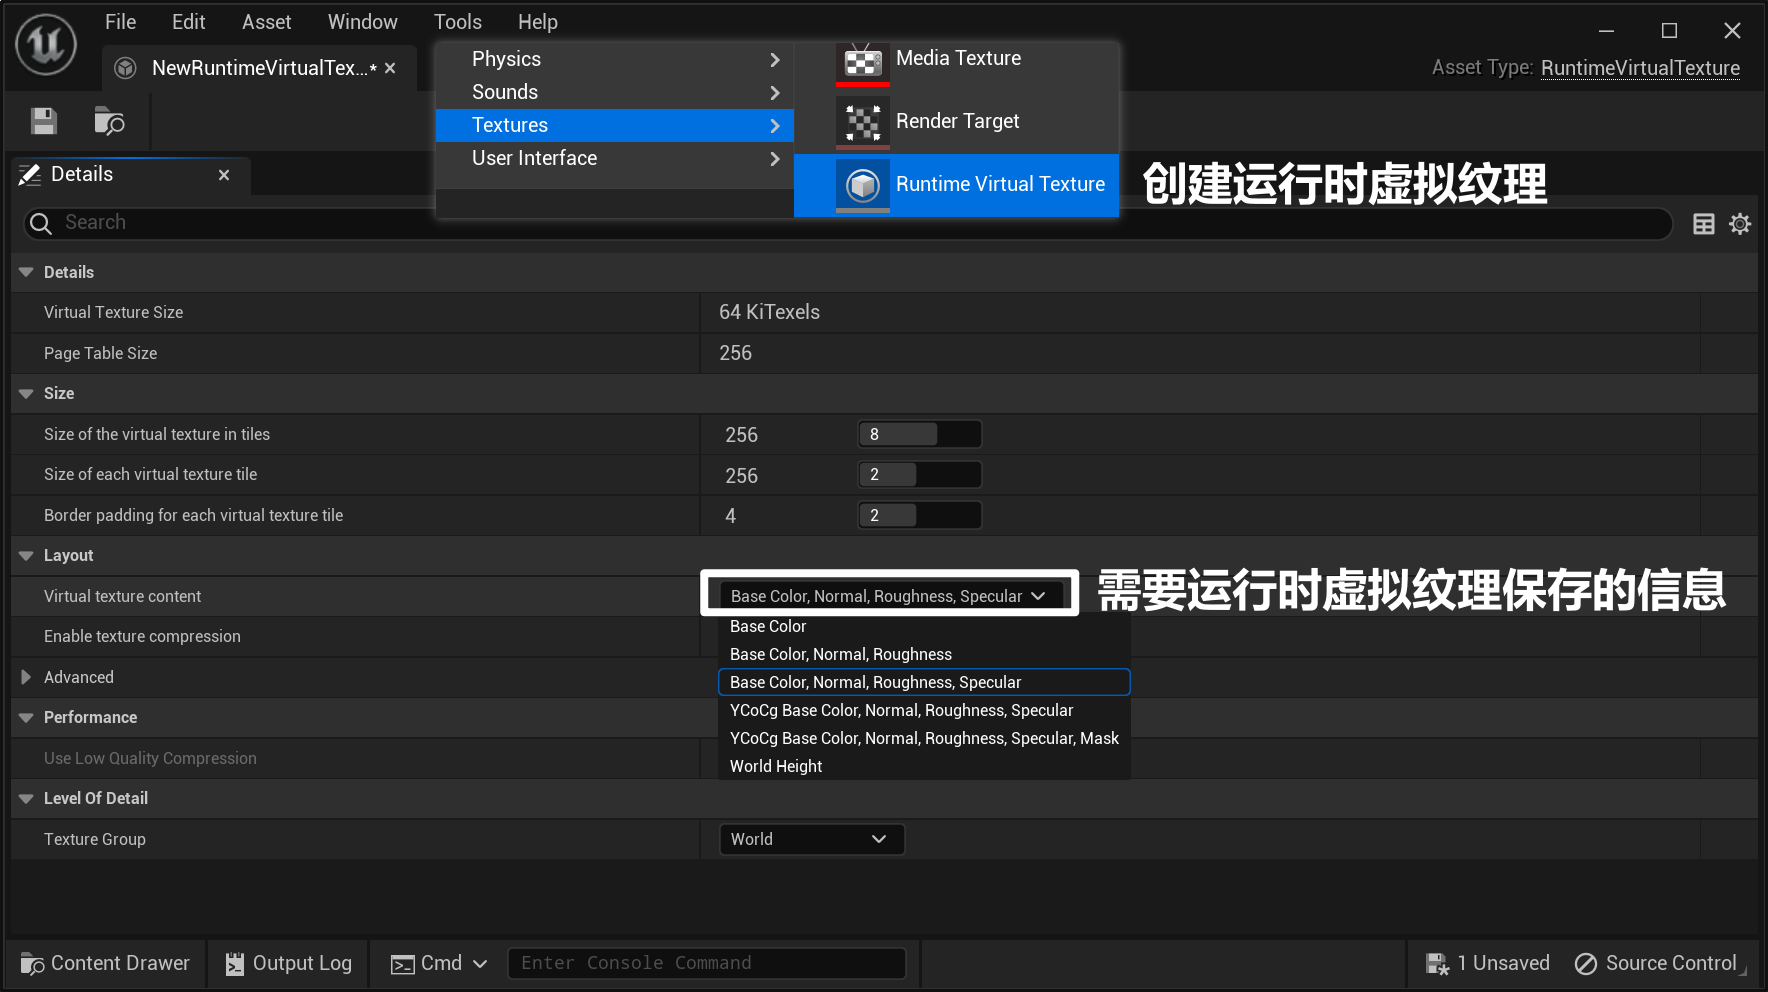This screenshot has width=1768, height=992.
Task: Open the Edit menu
Action: [x=188, y=22]
